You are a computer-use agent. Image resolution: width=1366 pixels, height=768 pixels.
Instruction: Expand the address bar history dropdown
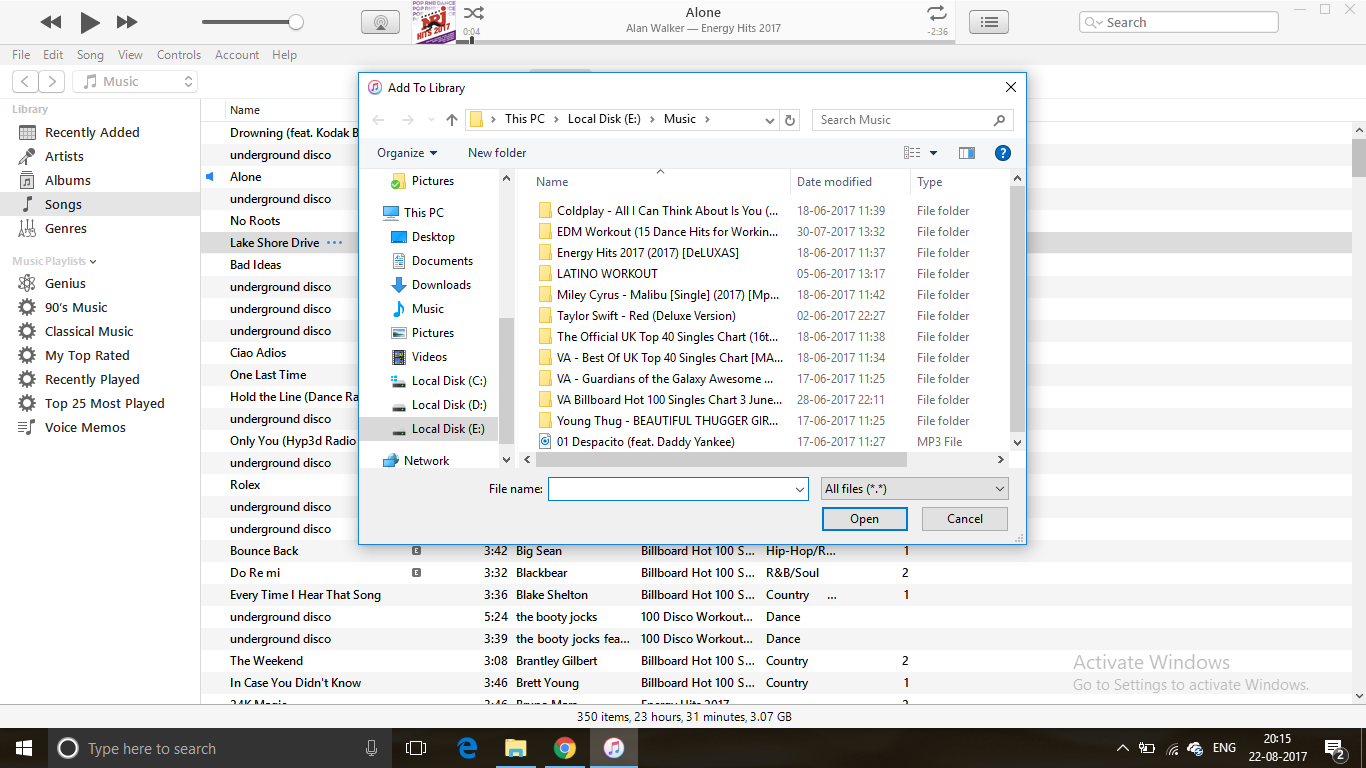click(x=769, y=120)
